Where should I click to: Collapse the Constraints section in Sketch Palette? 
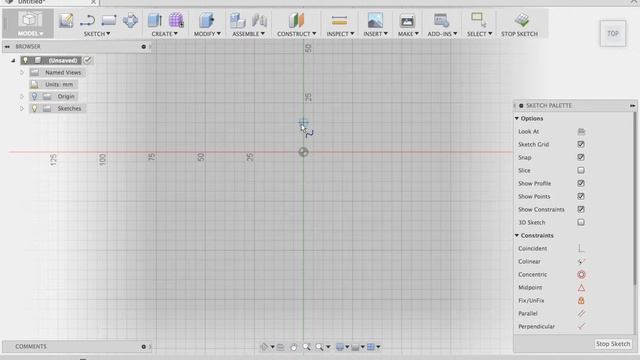517,236
